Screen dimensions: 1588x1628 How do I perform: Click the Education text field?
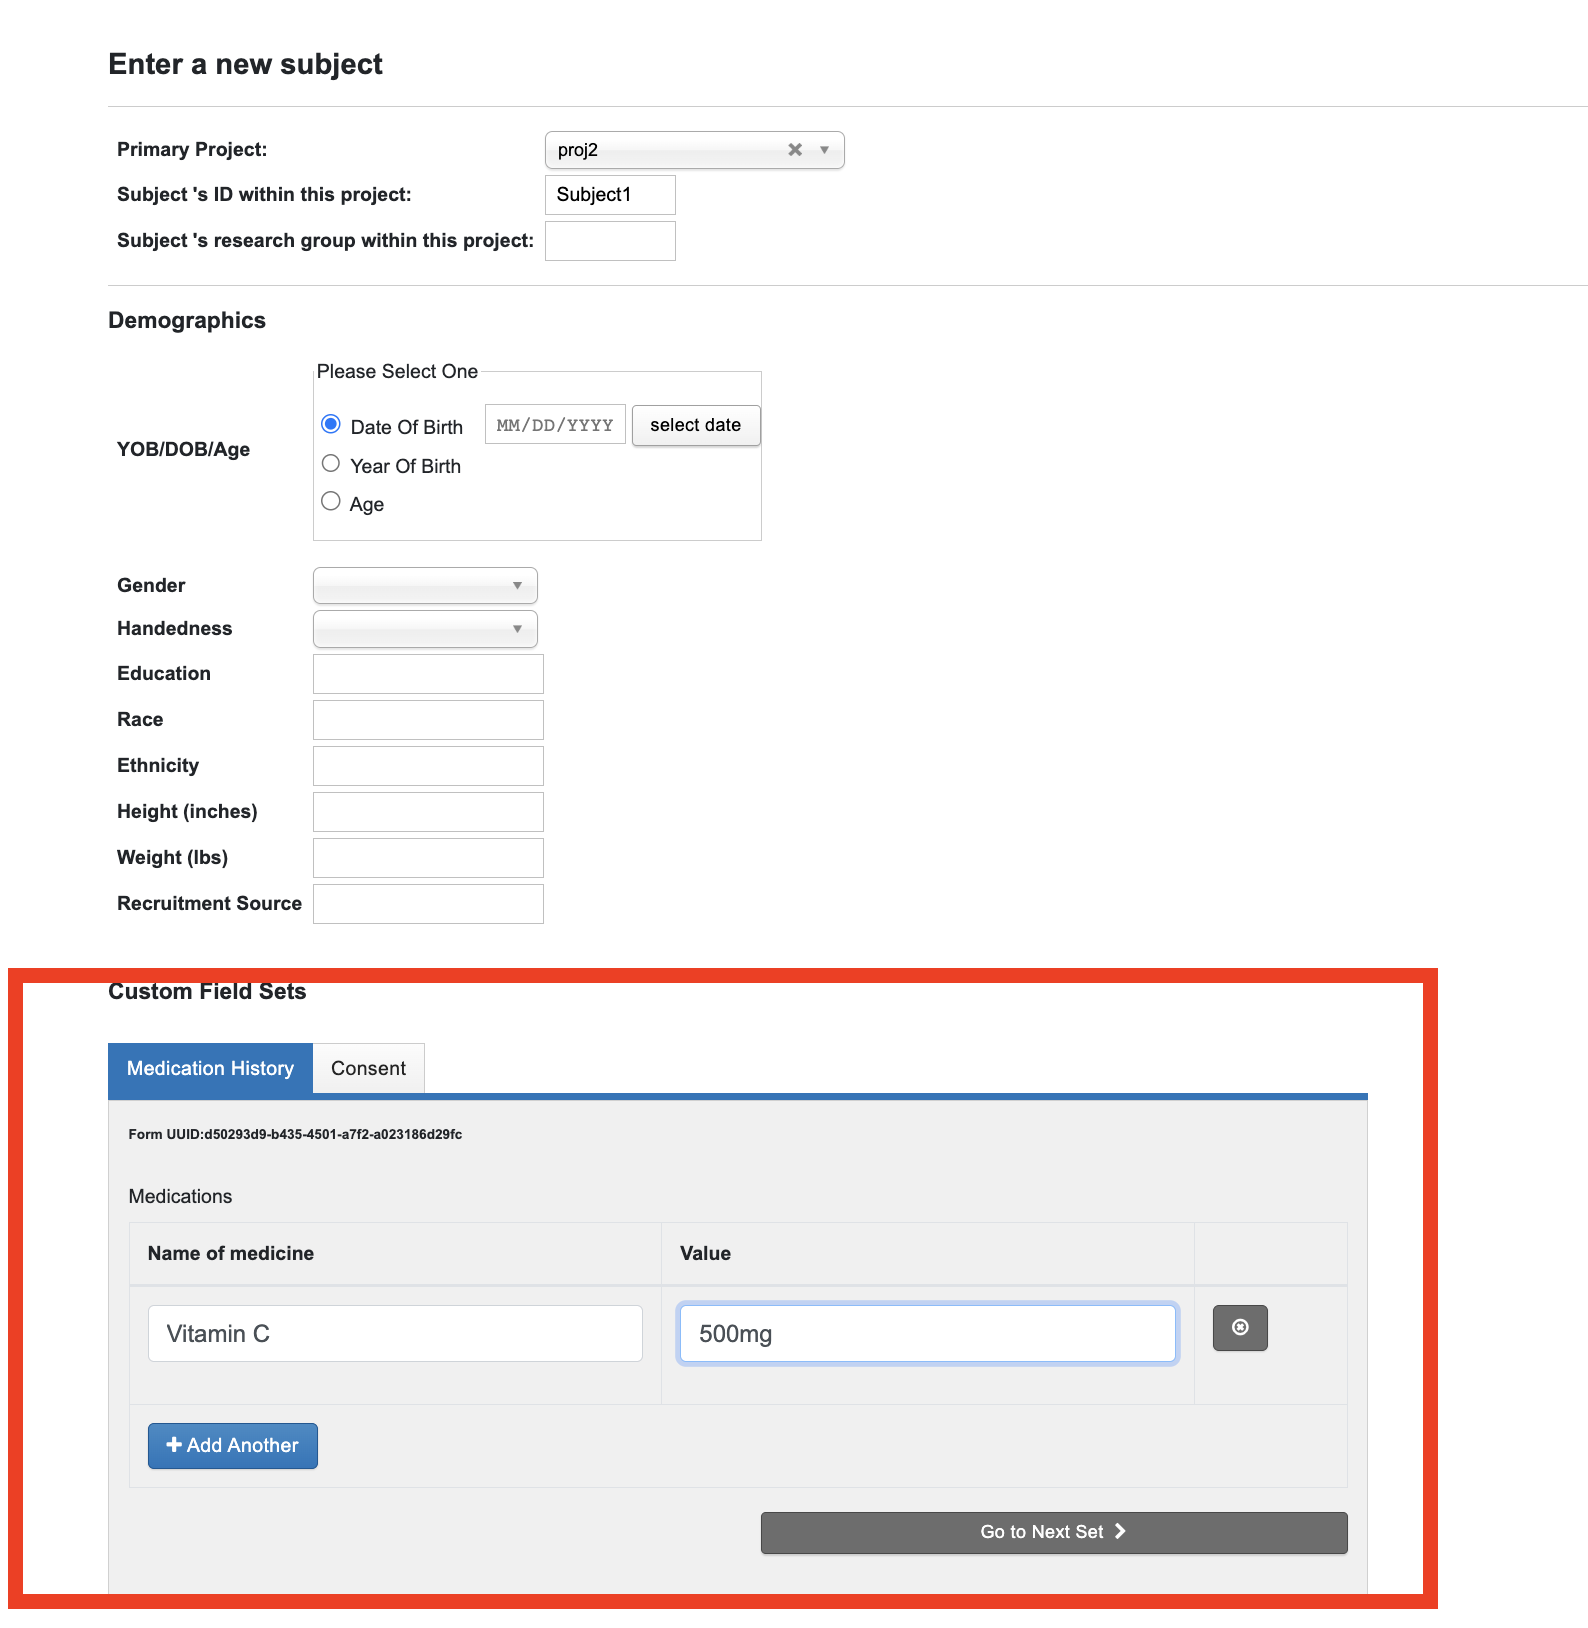tap(428, 674)
